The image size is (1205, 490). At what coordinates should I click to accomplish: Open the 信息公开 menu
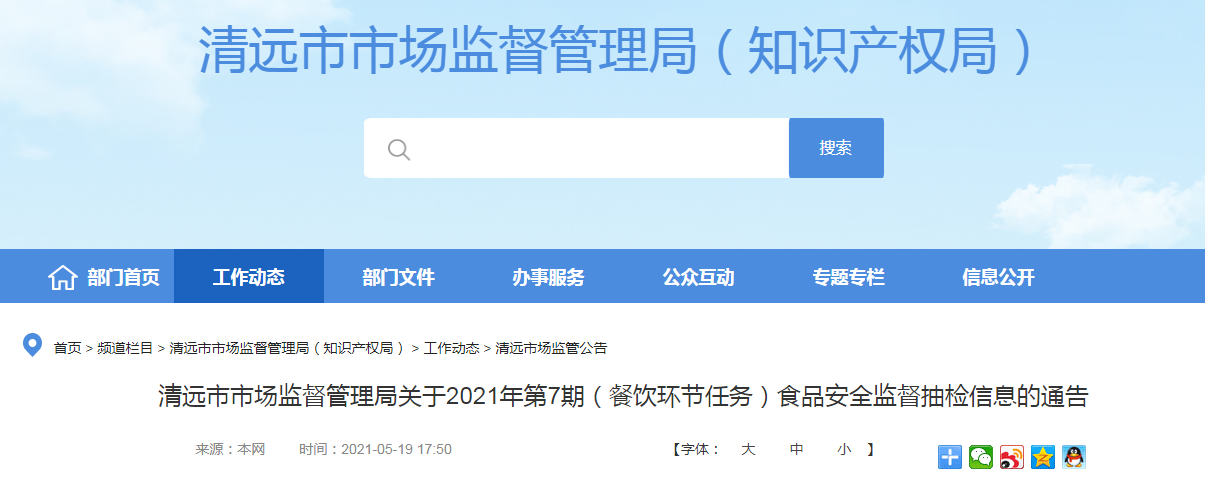click(x=998, y=276)
